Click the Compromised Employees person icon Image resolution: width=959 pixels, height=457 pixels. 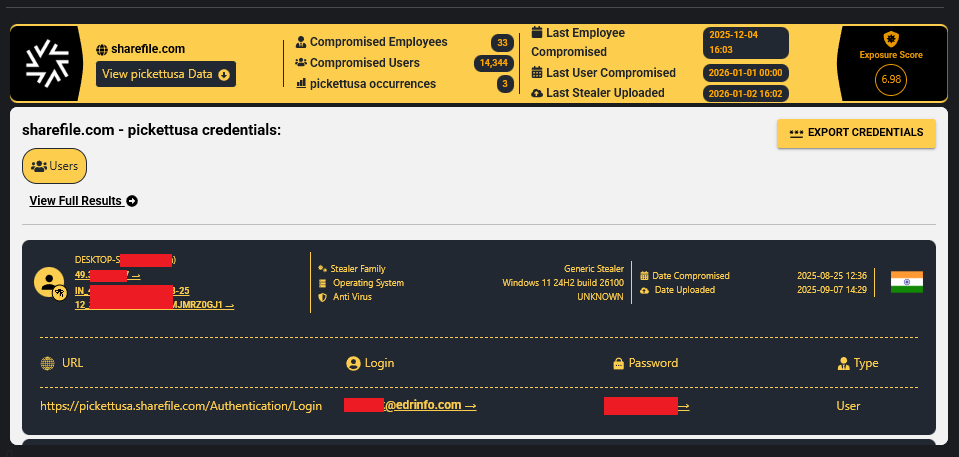(x=301, y=43)
